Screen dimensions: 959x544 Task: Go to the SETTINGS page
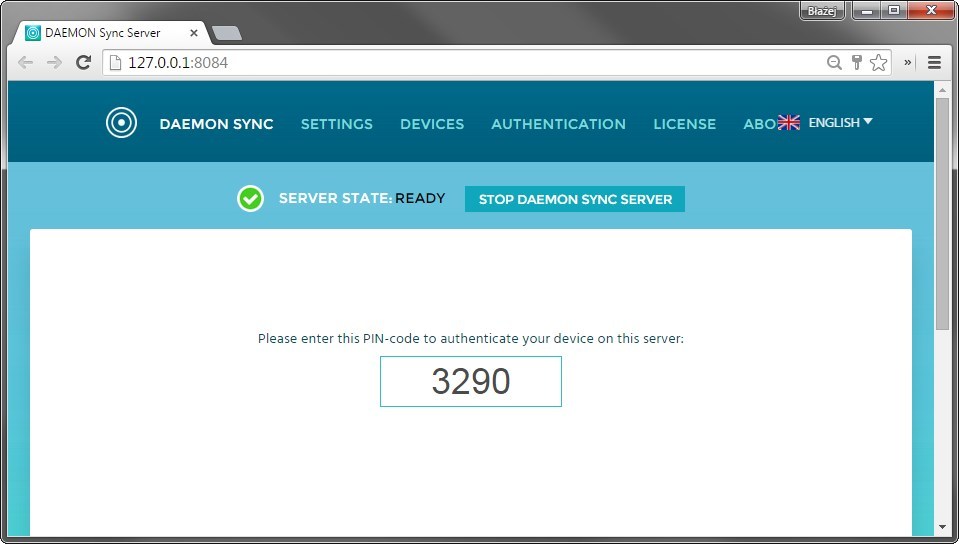point(336,124)
